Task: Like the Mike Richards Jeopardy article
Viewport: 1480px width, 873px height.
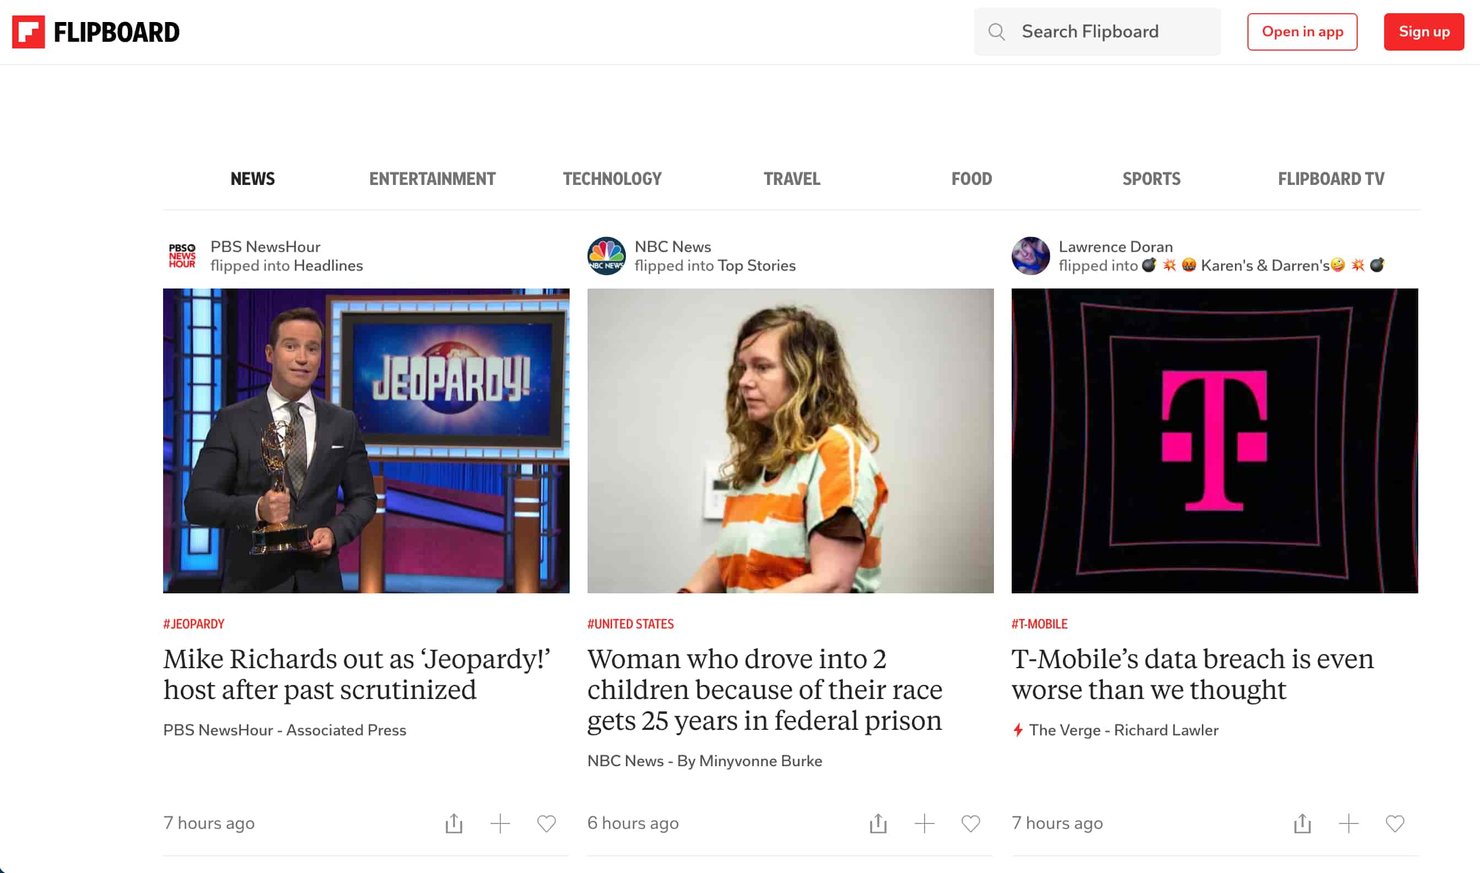Action: click(x=546, y=823)
